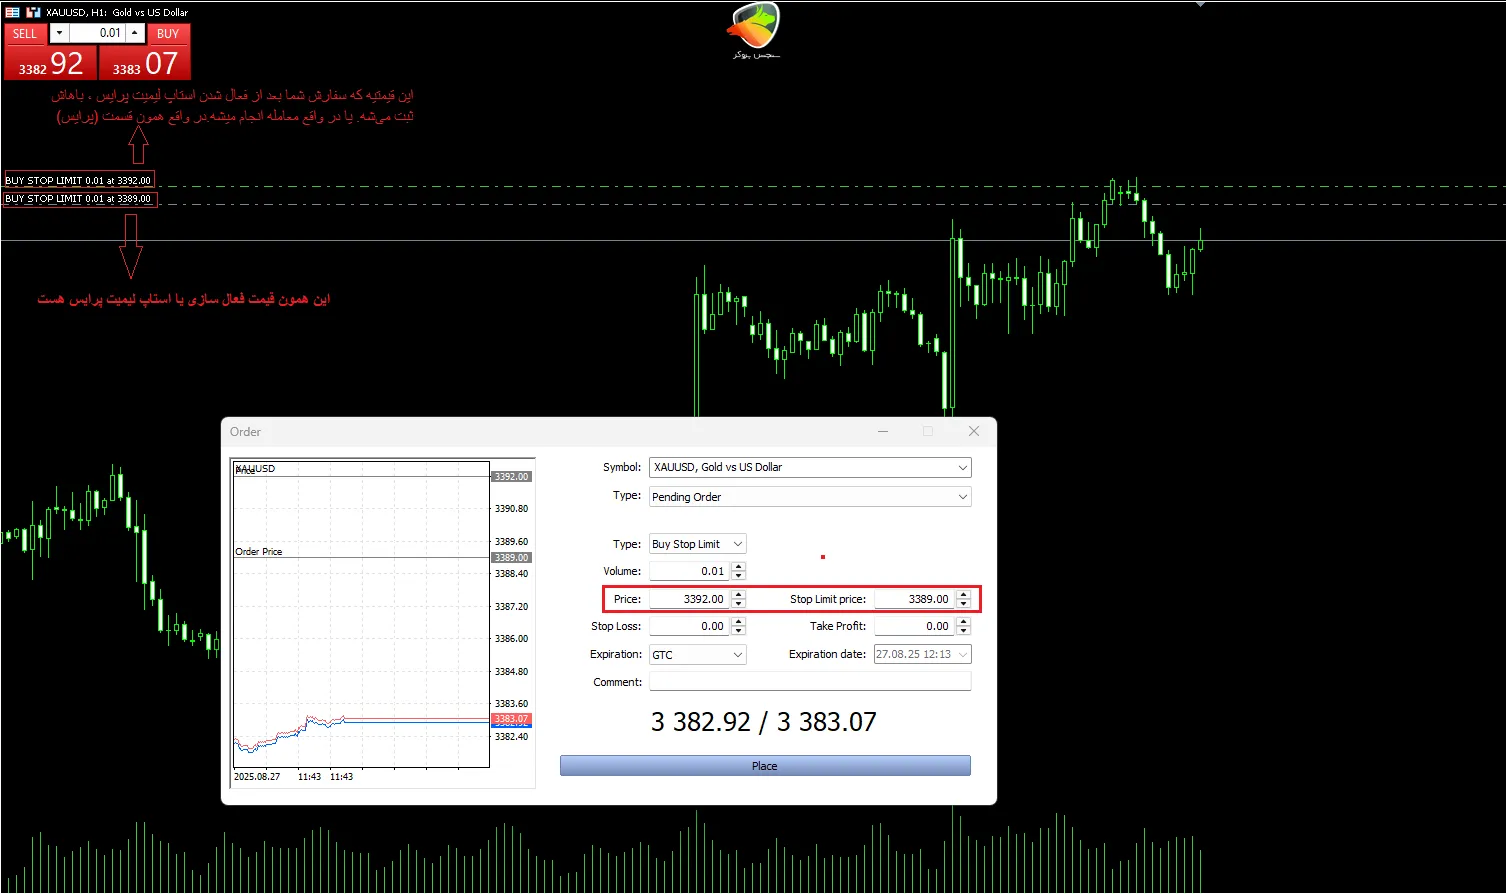Decrease Stop Loss using down arrow
1506x894 pixels.
pos(738,630)
